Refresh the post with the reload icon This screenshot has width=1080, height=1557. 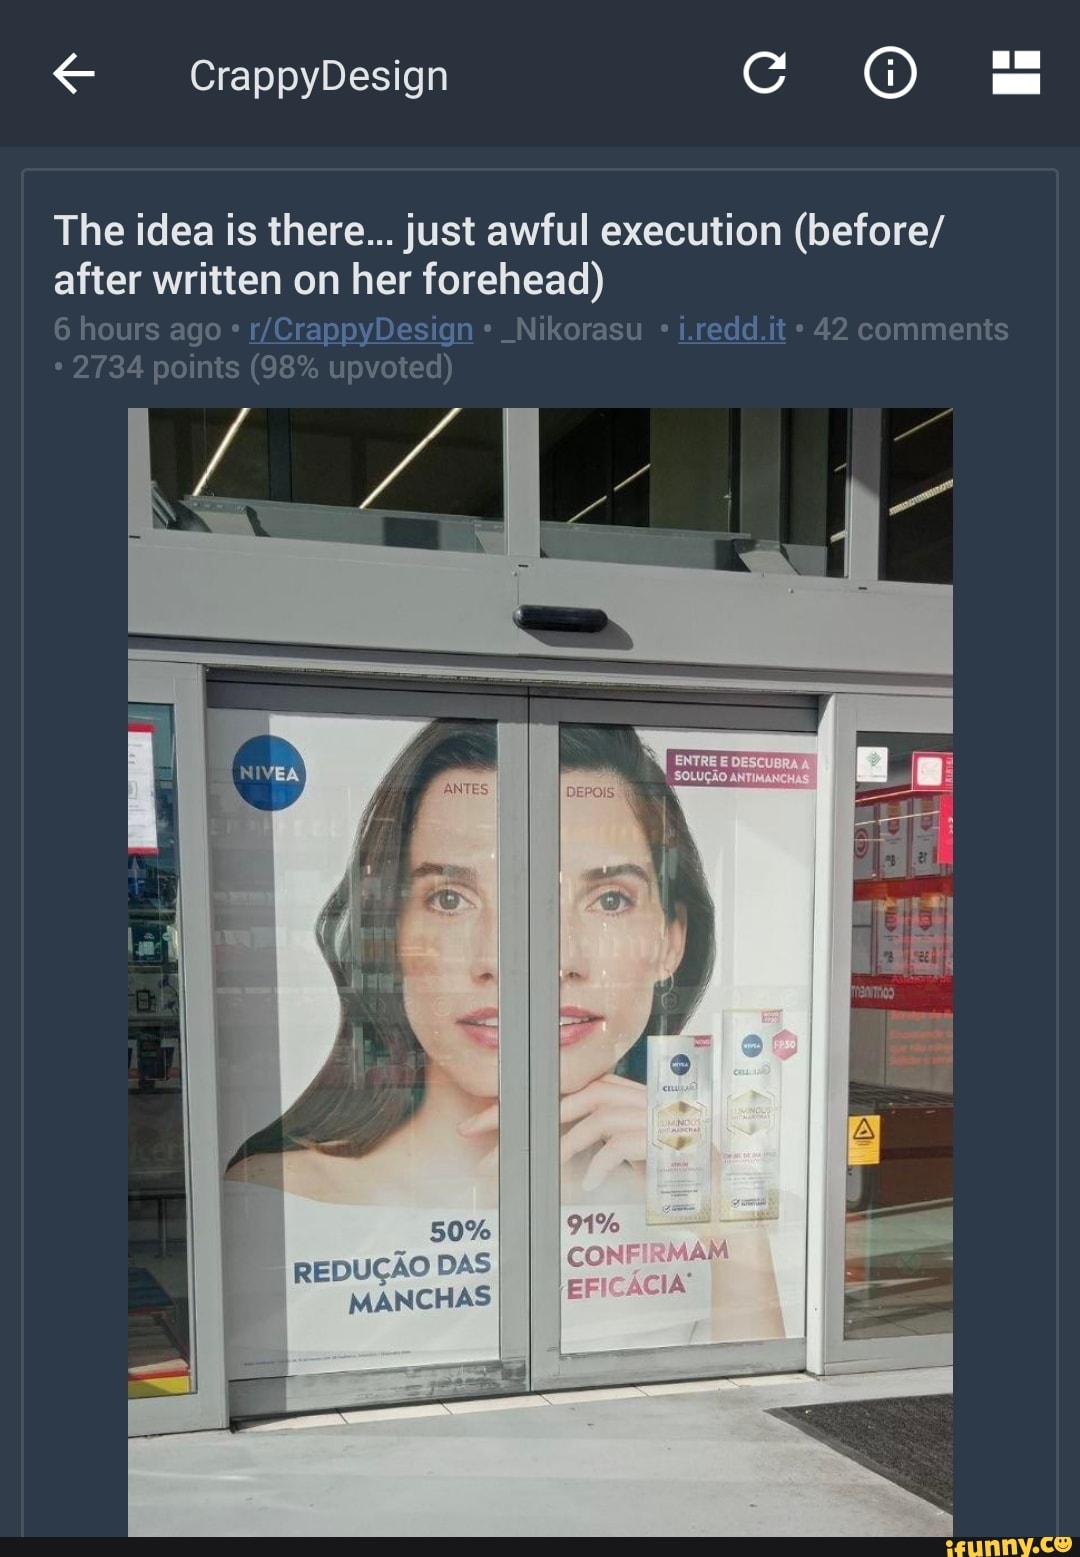pos(764,74)
